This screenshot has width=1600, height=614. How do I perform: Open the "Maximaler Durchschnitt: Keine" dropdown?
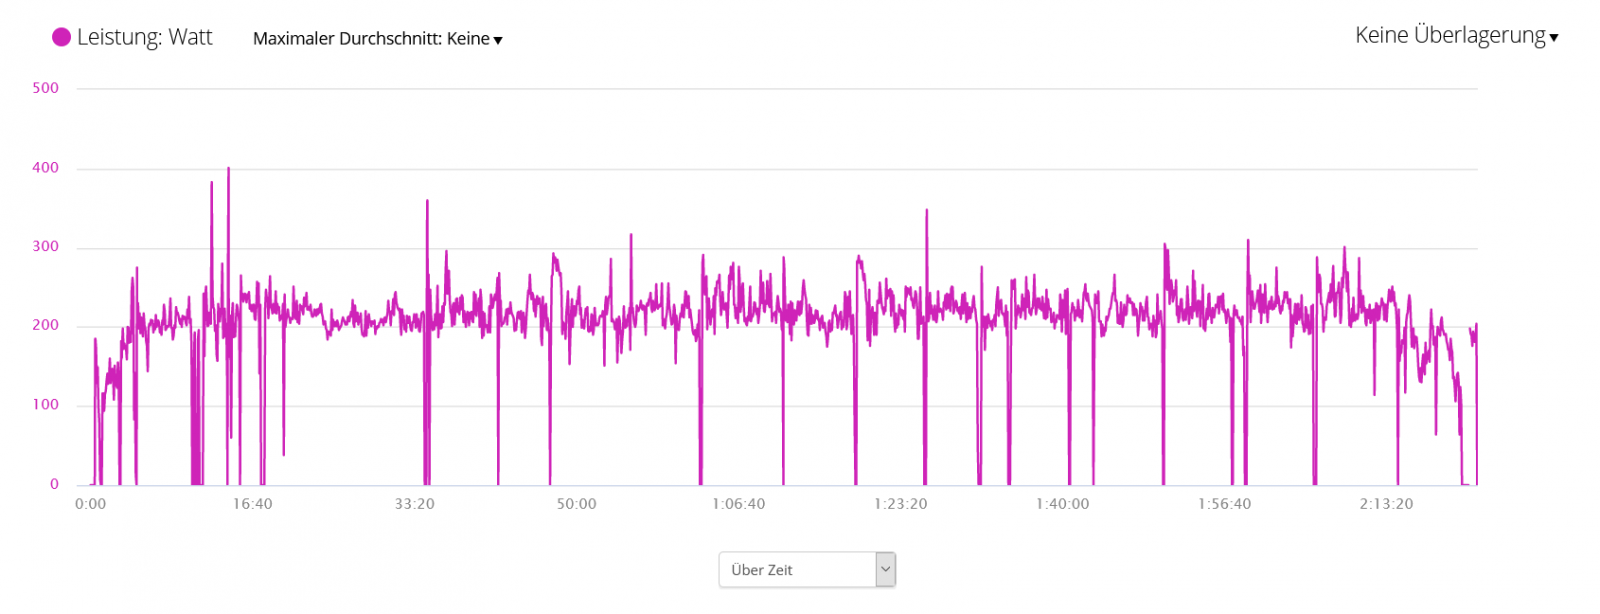tap(371, 39)
